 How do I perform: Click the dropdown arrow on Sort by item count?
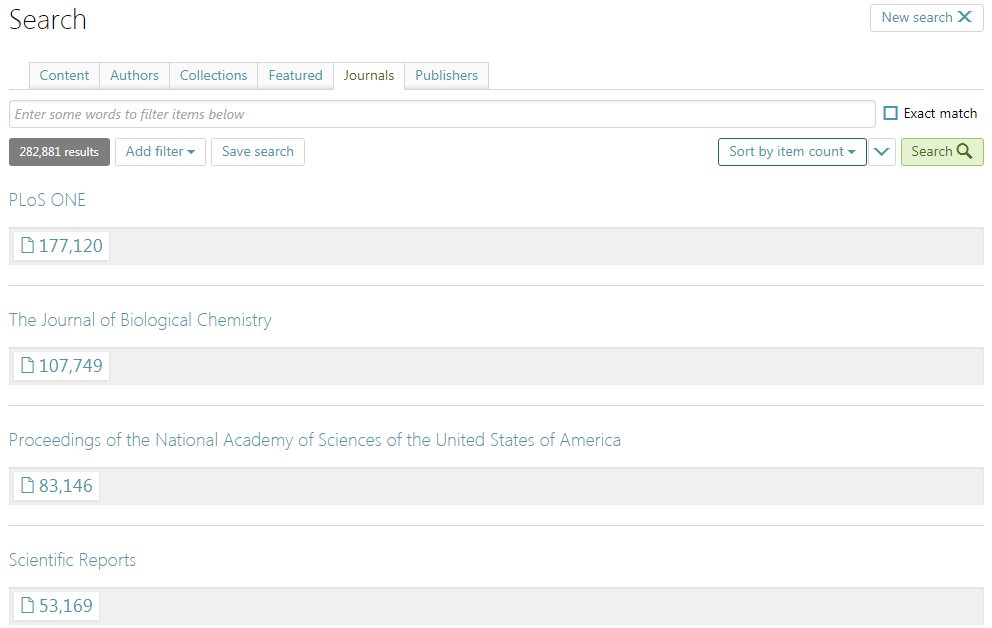coord(849,152)
